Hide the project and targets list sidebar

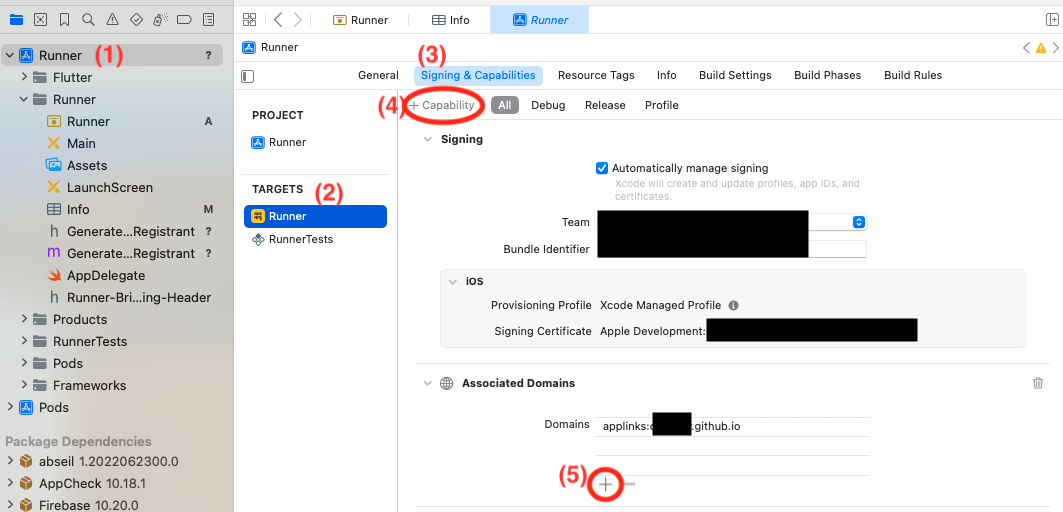coord(247,76)
